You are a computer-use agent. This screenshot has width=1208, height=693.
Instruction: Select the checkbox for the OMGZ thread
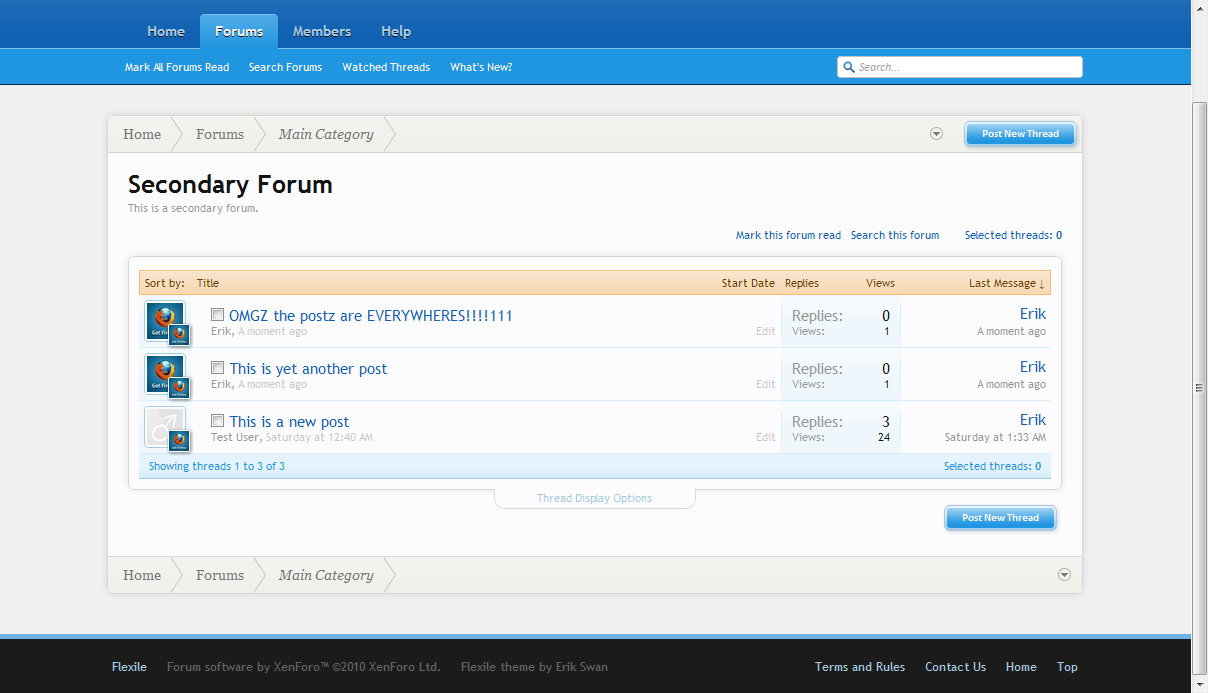[217, 314]
